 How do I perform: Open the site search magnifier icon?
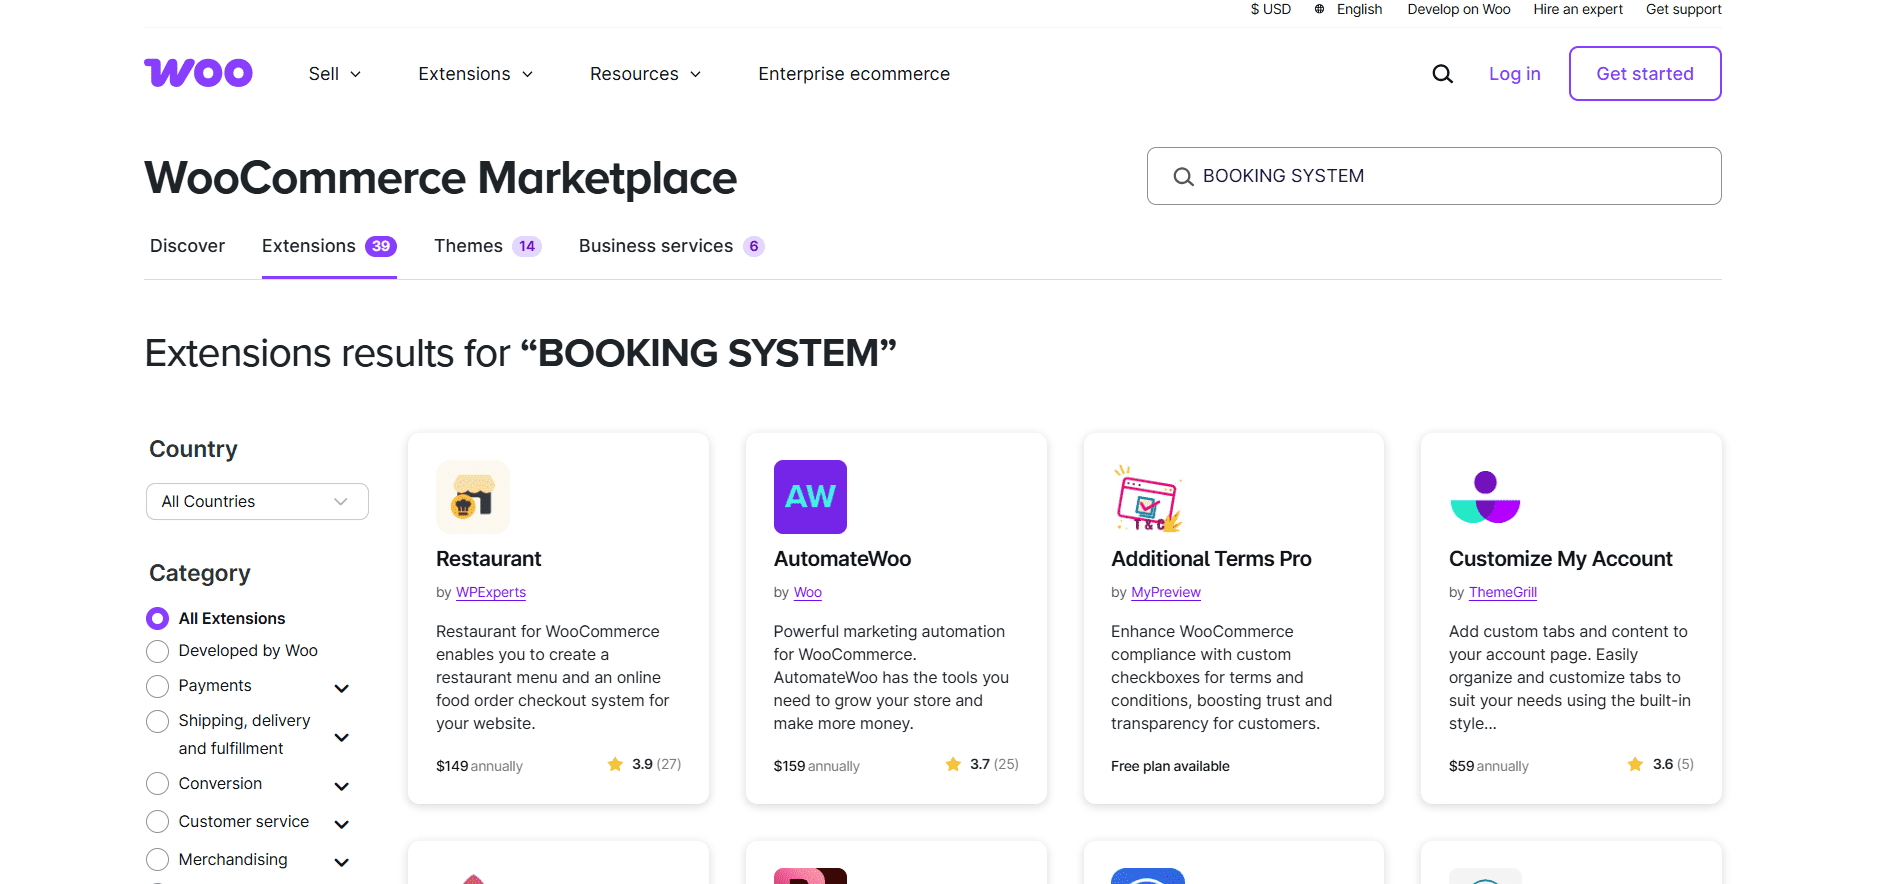coord(1442,74)
